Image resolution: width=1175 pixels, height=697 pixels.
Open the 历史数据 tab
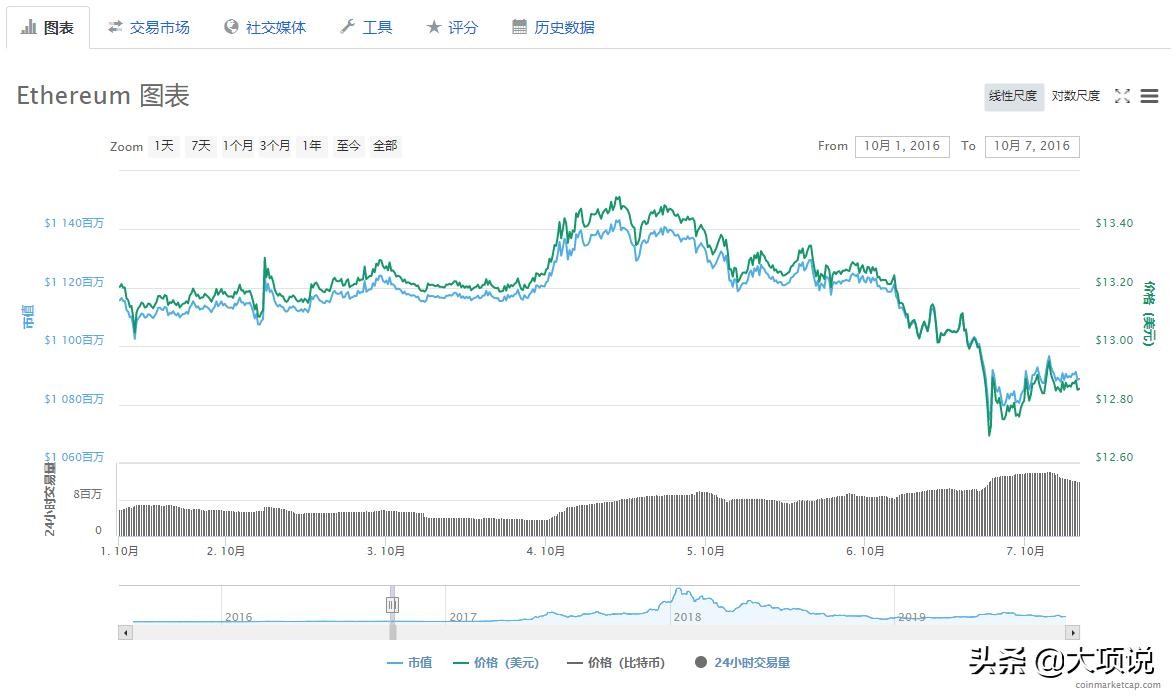pos(553,27)
